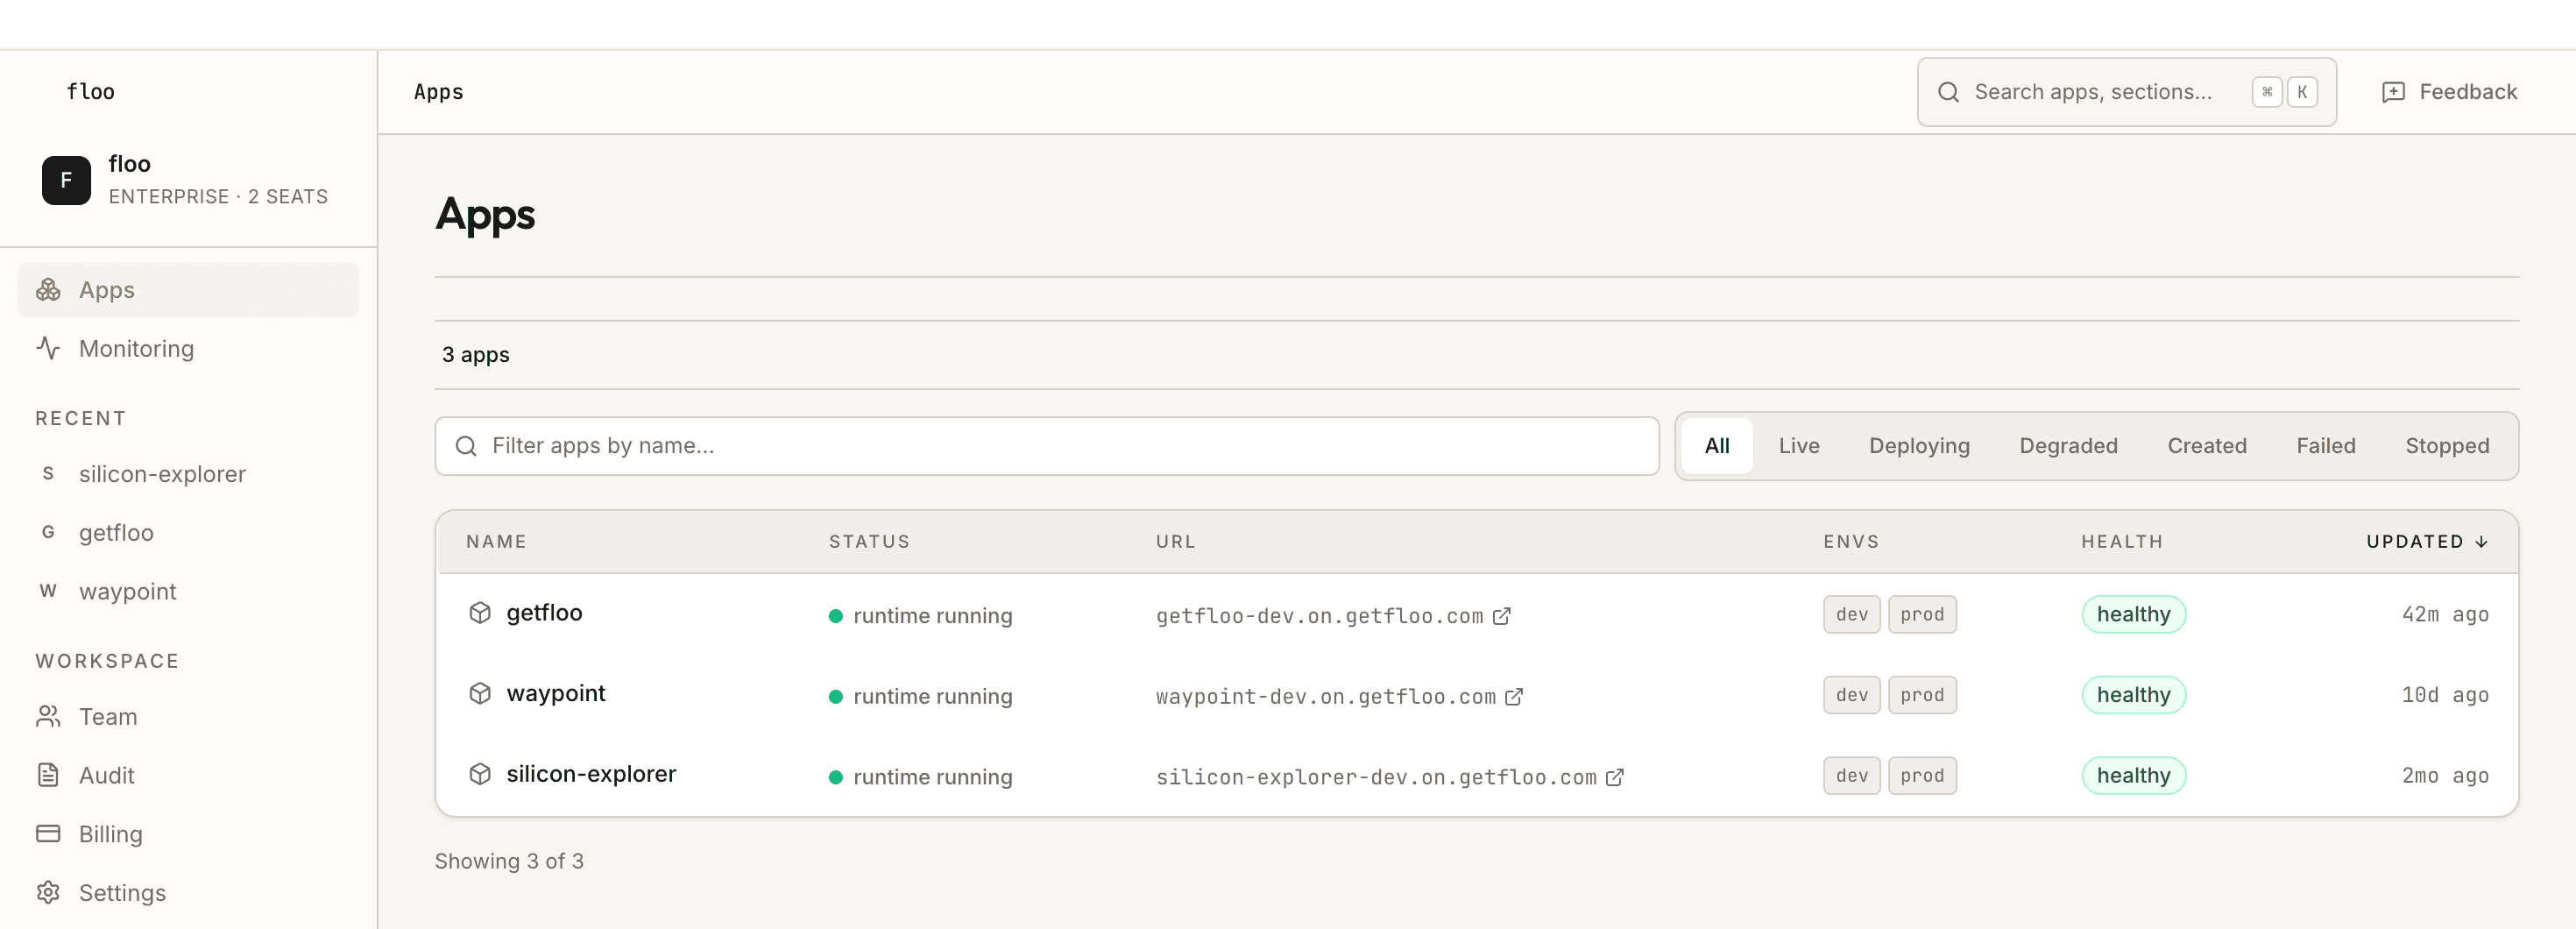Open Monitoring from the sidebar
2576x929 pixels.
pyautogui.click(x=188, y=348)
